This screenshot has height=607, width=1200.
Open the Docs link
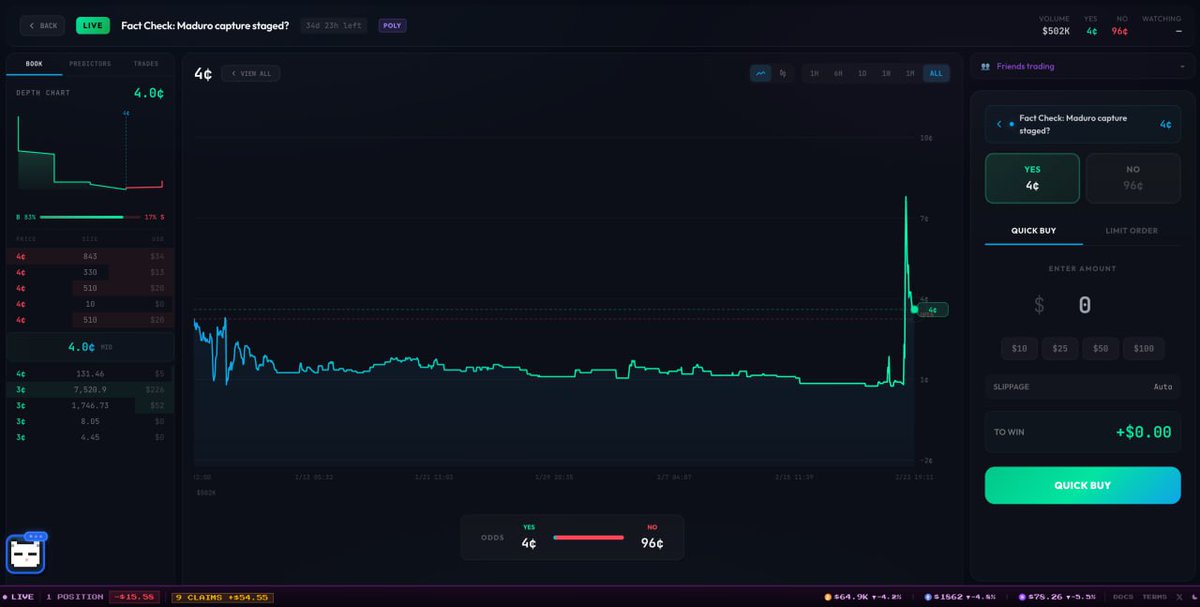tap(1123, 597)
